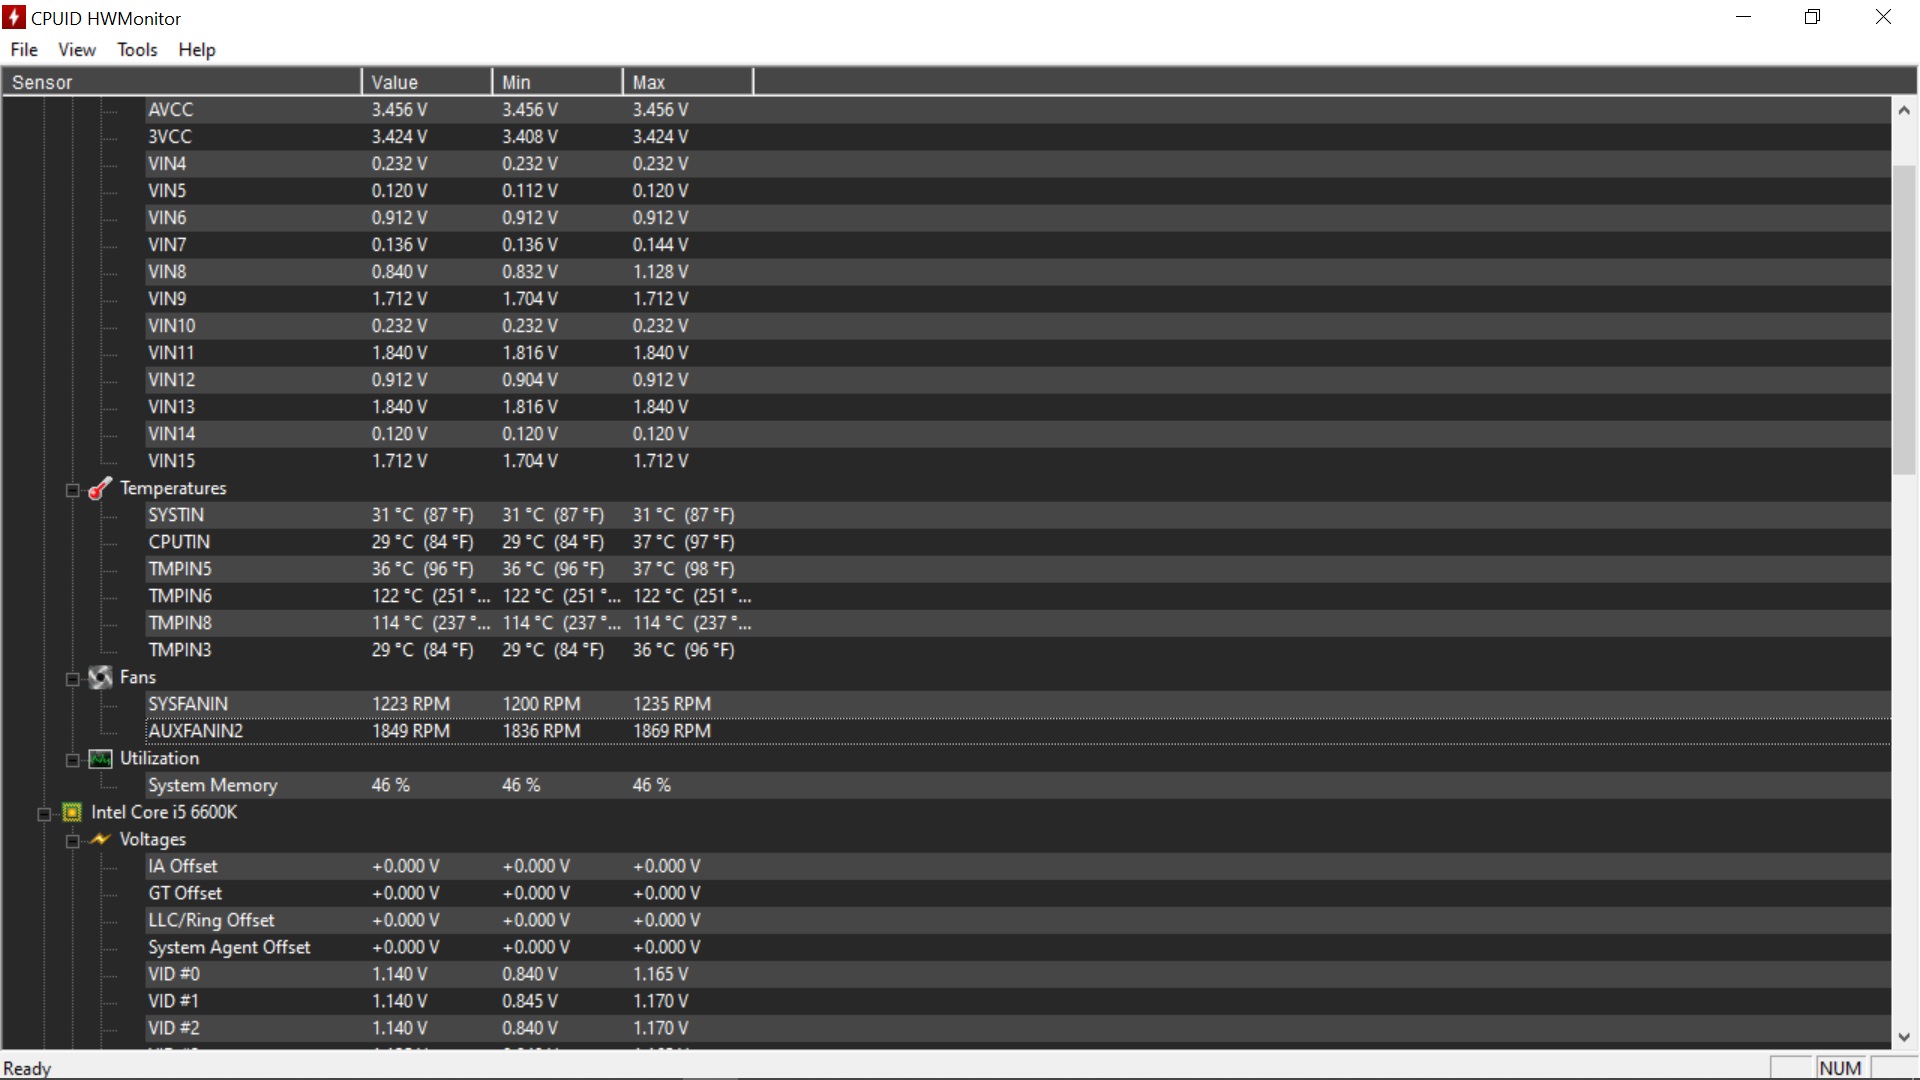Click the scrollbar down arrow
The image size is (1920, 1080).
1904,1037
